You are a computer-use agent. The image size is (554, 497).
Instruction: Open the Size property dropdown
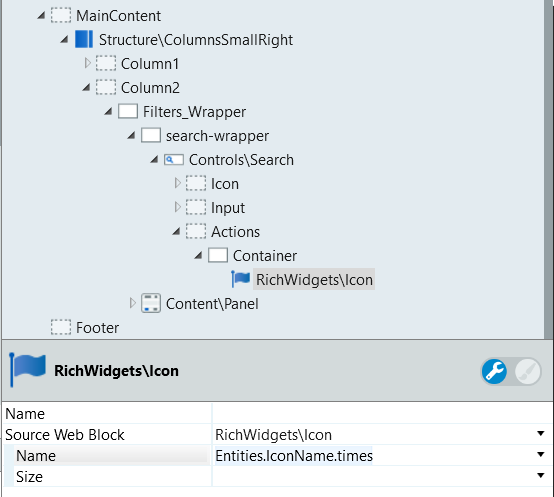[x=541, y=476]
